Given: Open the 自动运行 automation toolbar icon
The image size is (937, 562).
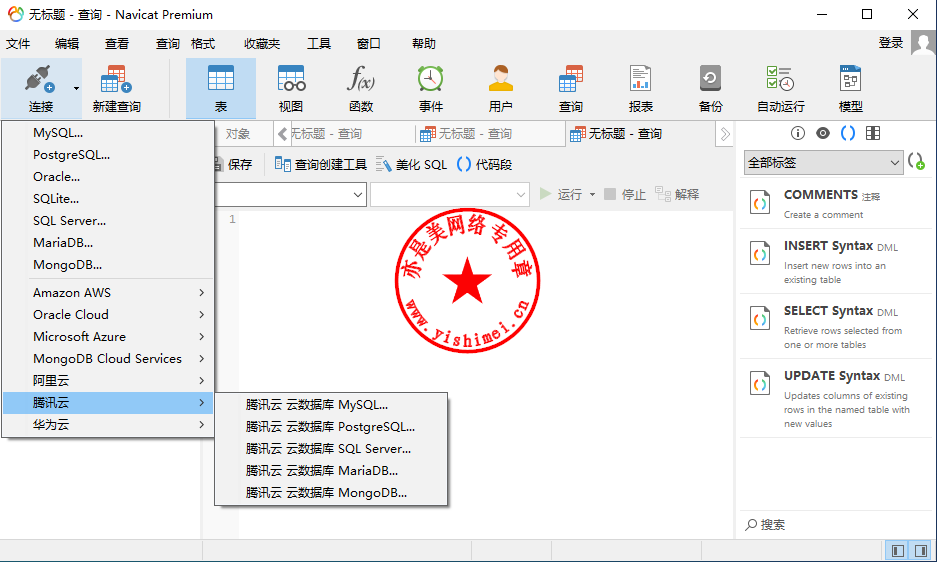Looking at the screenshot, I should coord(780,80).
